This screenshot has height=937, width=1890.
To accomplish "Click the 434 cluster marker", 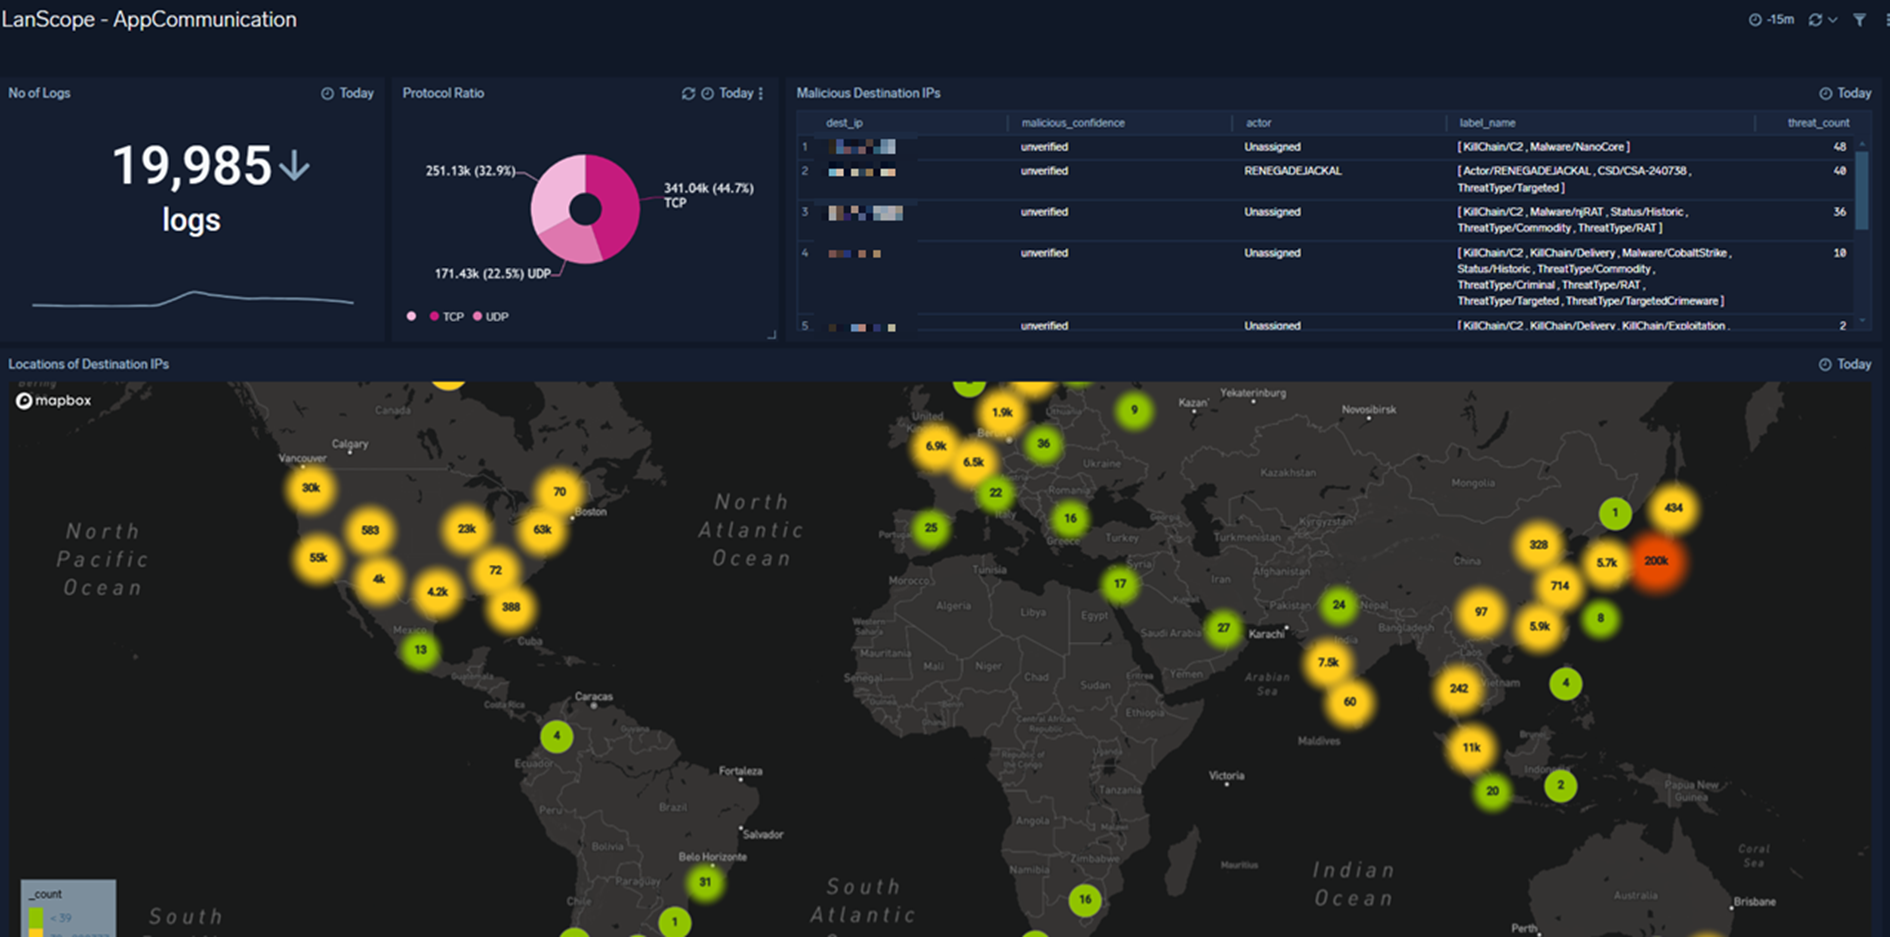I will coord(1673,508).
